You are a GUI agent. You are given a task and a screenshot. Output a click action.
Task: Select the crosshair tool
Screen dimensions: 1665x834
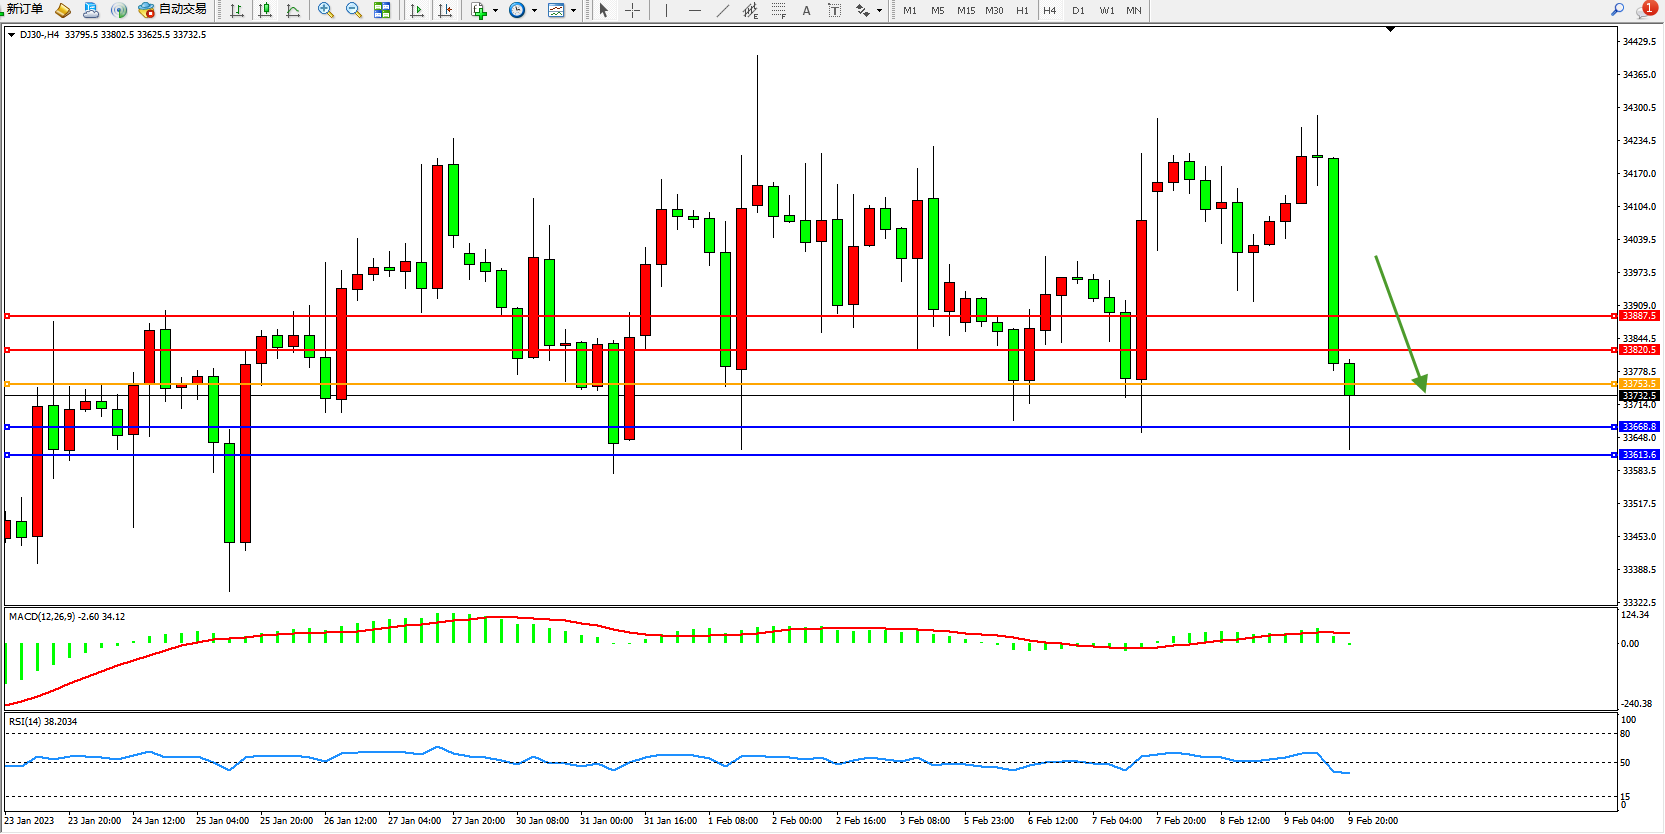(x=632, y=10)
